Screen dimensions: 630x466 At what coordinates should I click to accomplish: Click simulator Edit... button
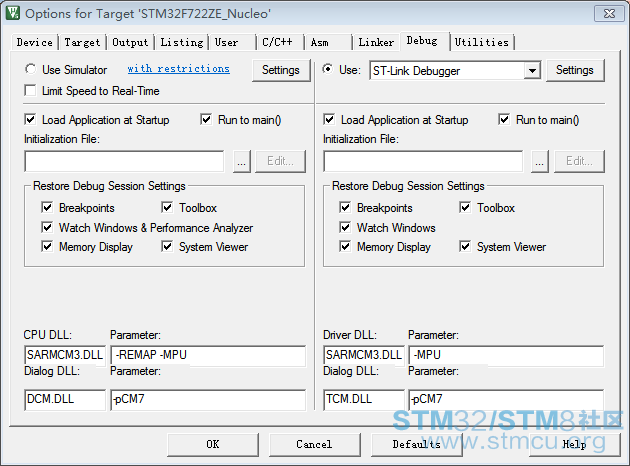pyautogui.click(x=280, y=161)
